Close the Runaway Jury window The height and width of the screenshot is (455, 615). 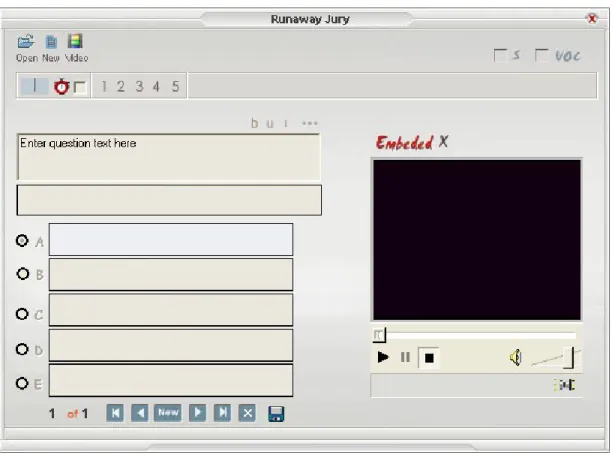click(x=592, y=18)
